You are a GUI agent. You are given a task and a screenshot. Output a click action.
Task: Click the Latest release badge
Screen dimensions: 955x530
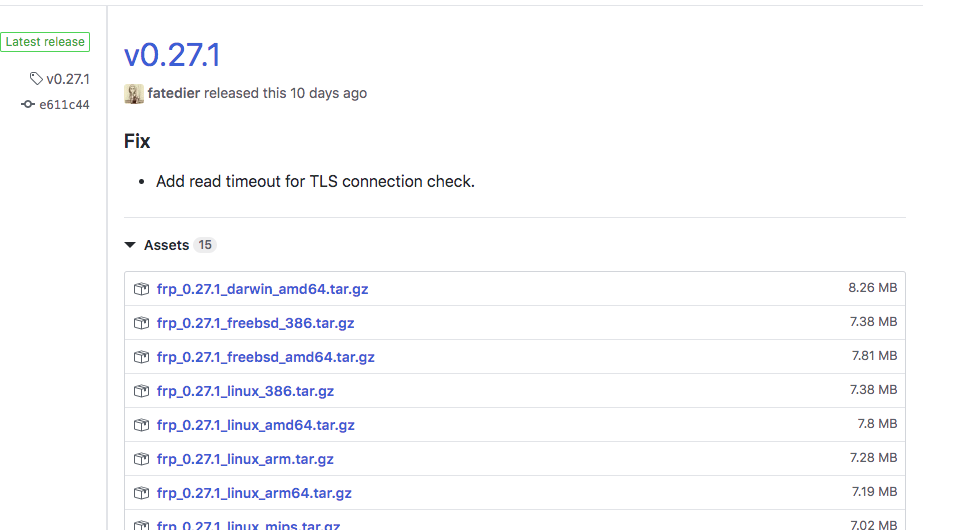45,42
